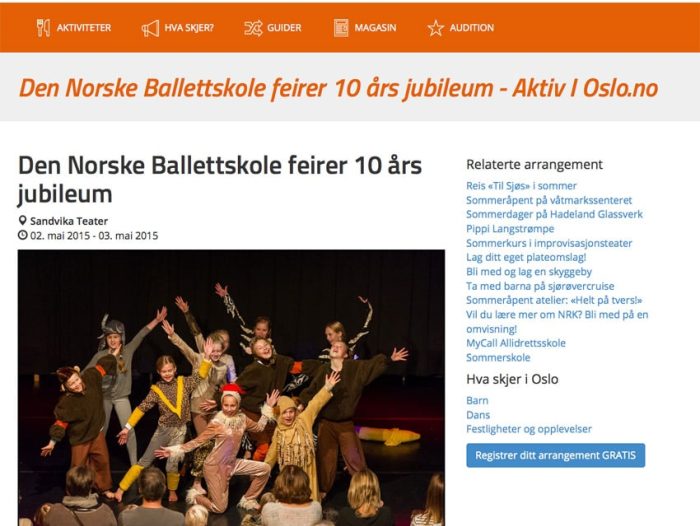Viewport: 700px width, 526px height.
Task: Visit the MyCall Allidrettsskole link
Action: click(x=516, y=343)
